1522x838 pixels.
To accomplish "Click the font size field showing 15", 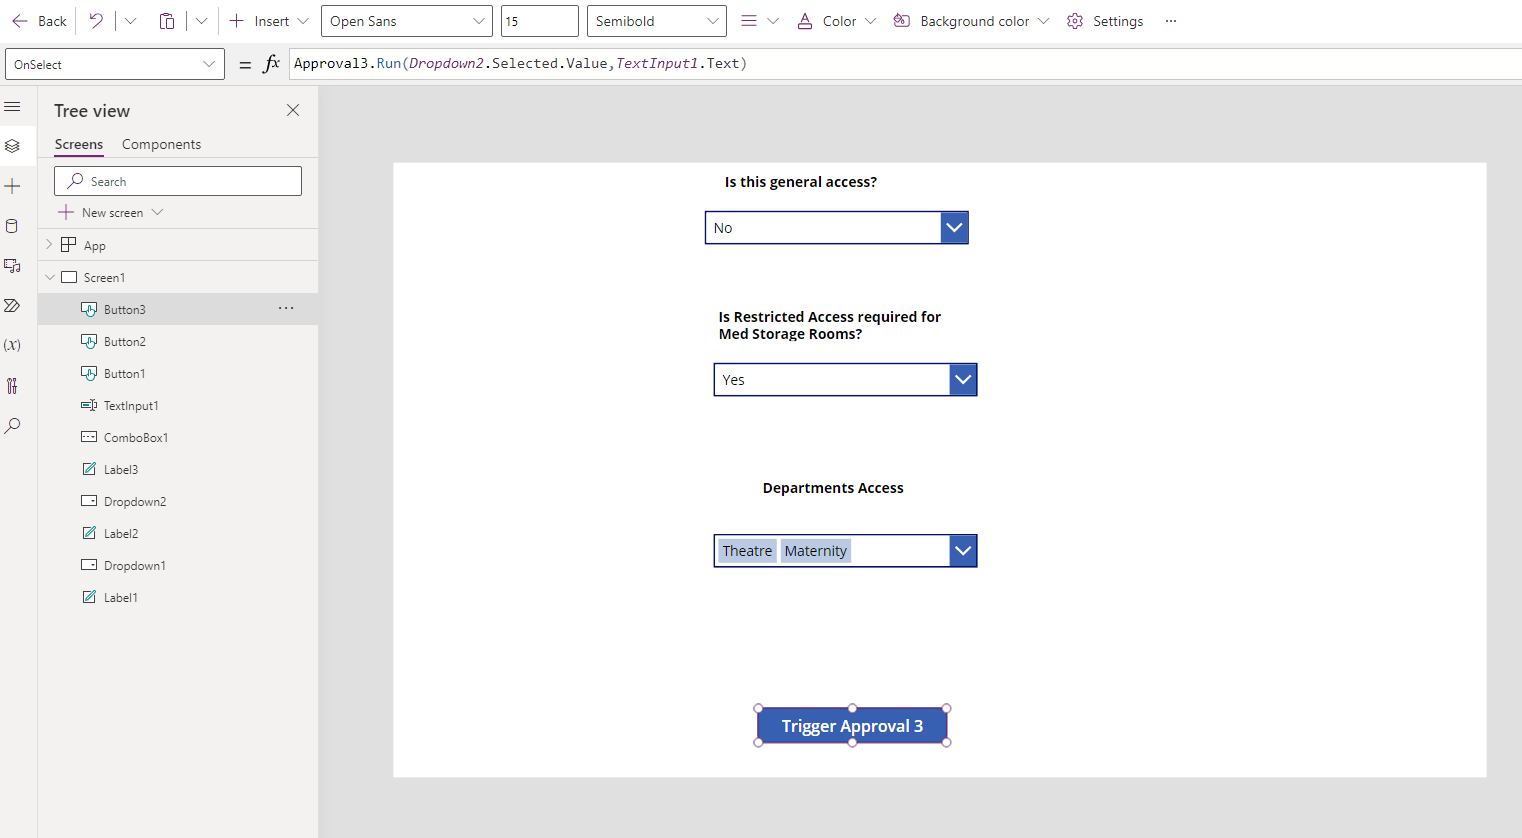I will coord(540,21).
